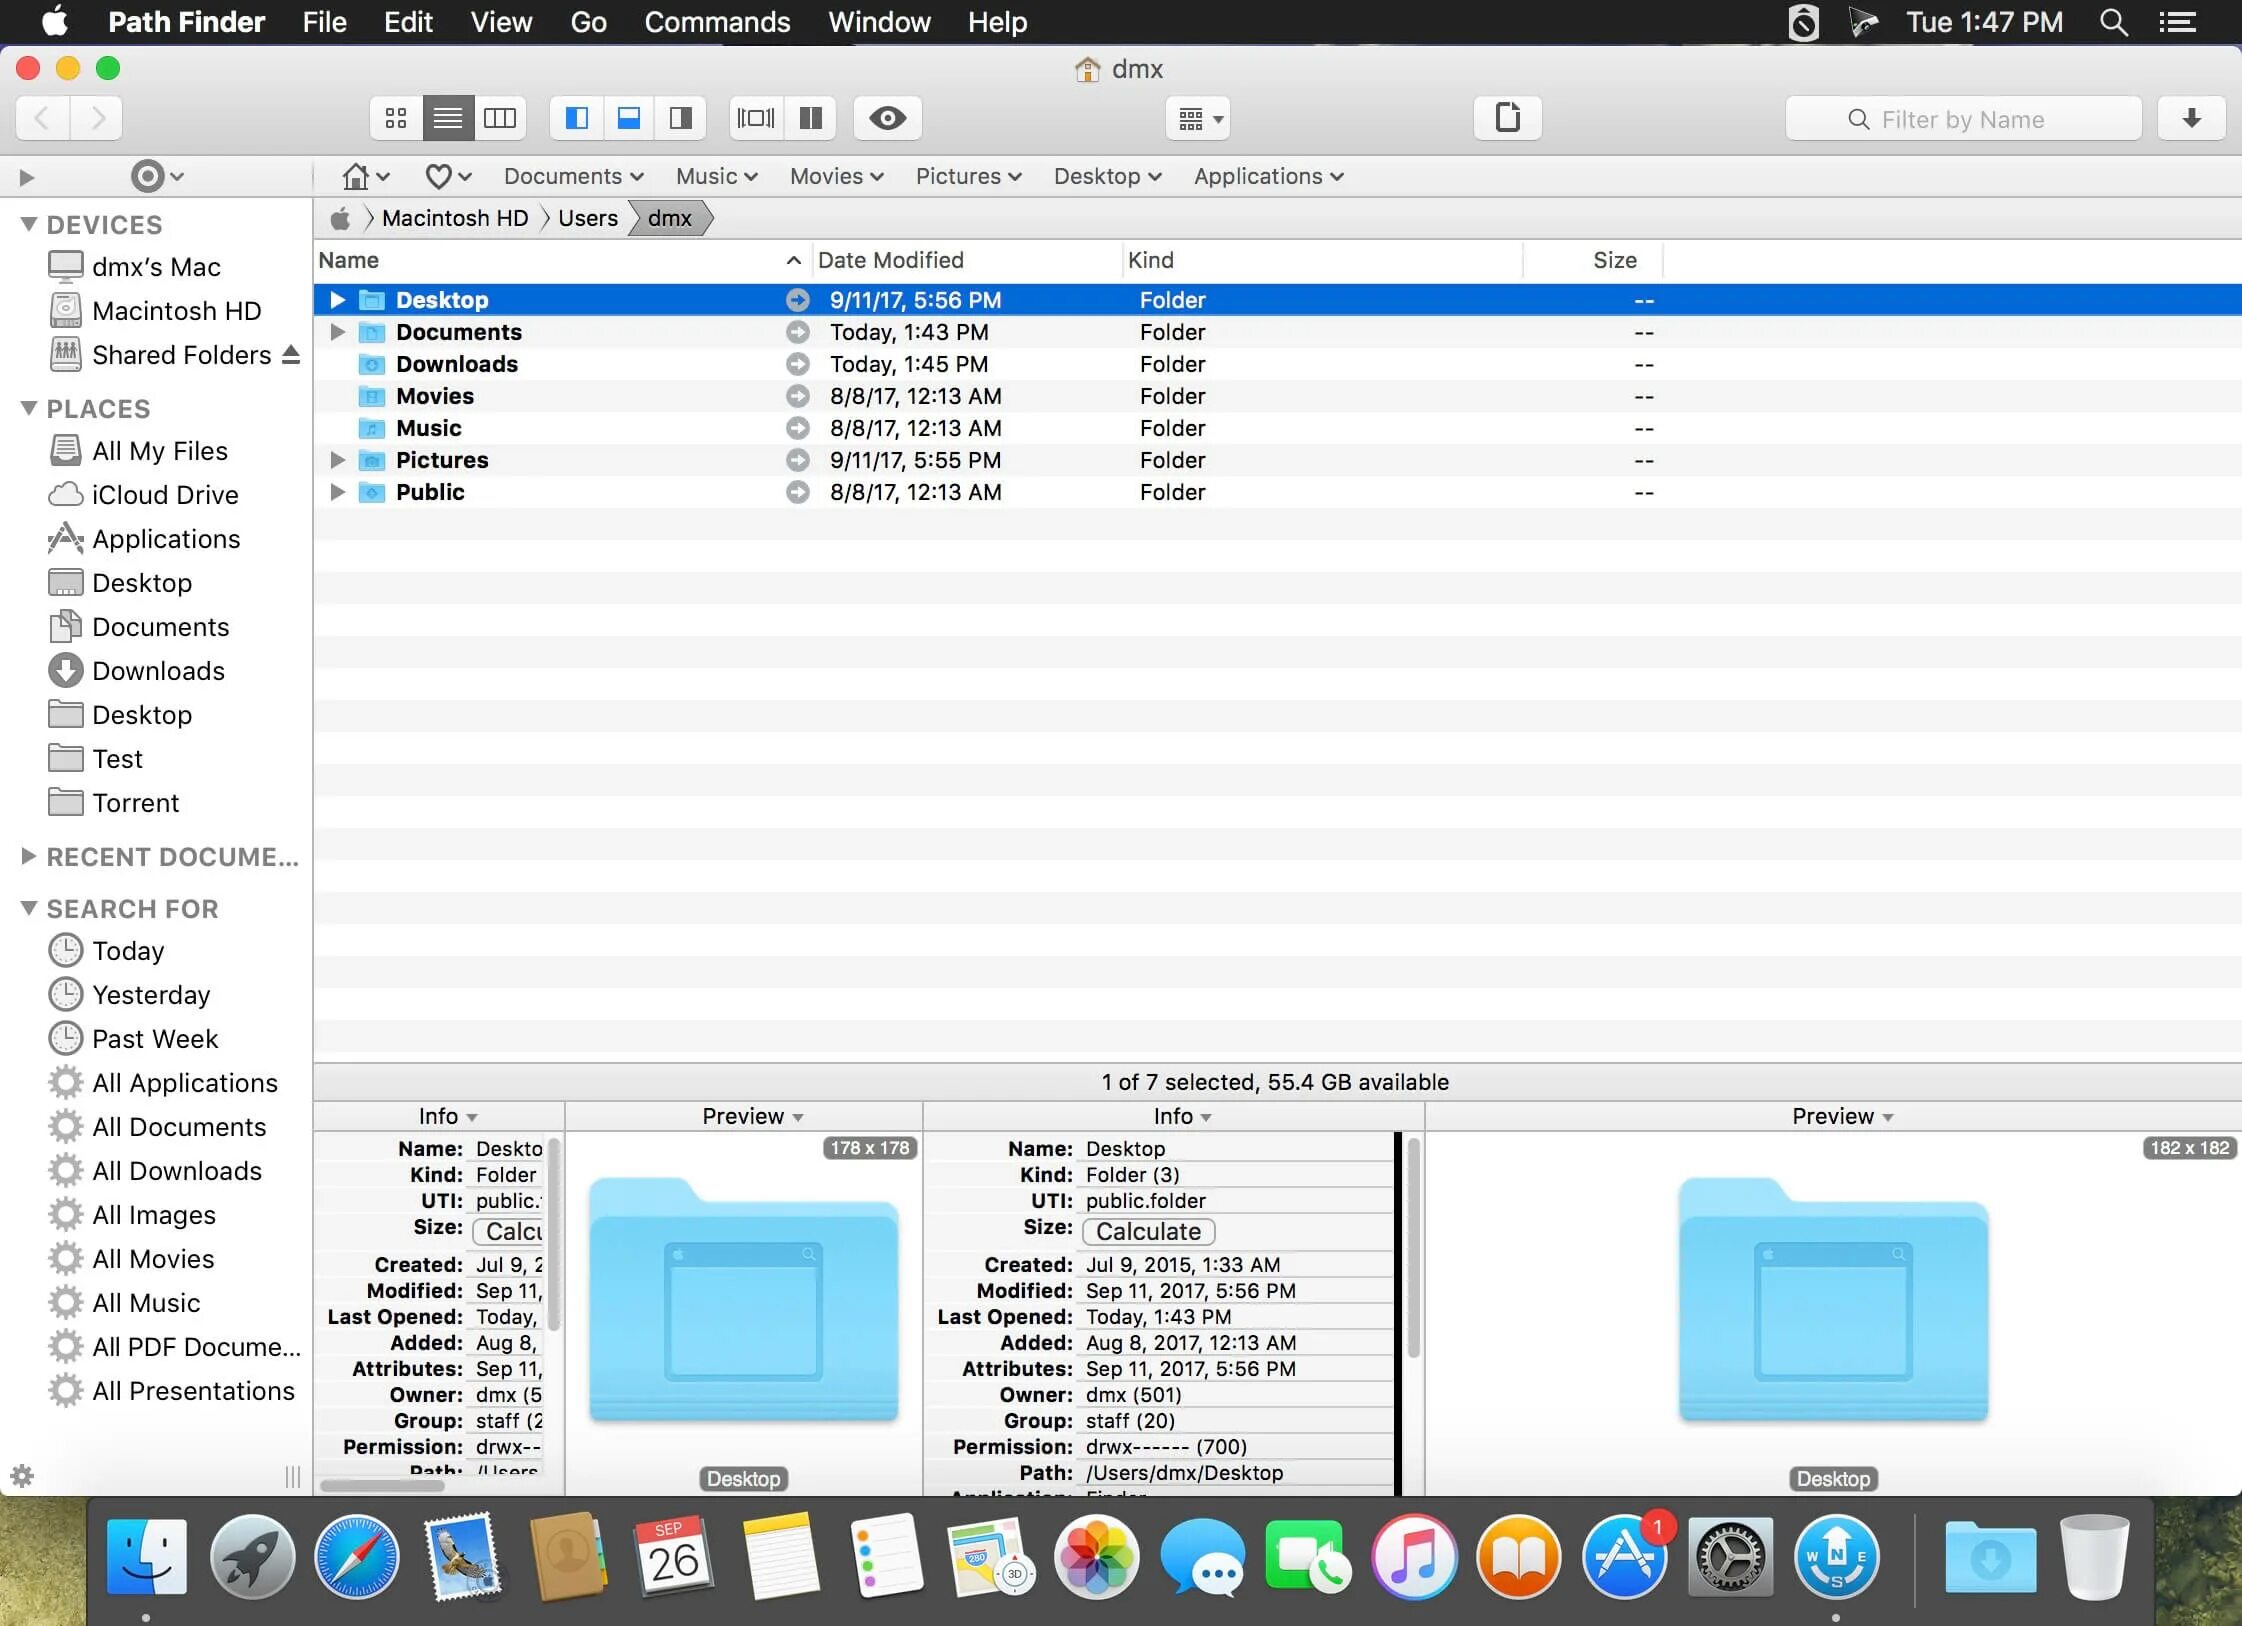This screenshot has width=2242, height=1626.
Task: Open Safari from the Dock
Action: pos(357,1557)
